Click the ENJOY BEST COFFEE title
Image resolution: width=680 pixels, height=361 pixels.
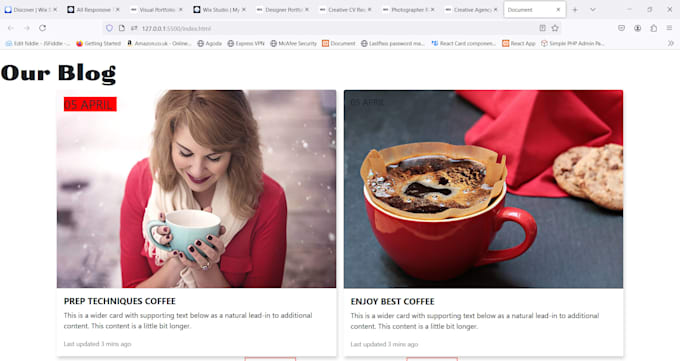coord(392,302)
